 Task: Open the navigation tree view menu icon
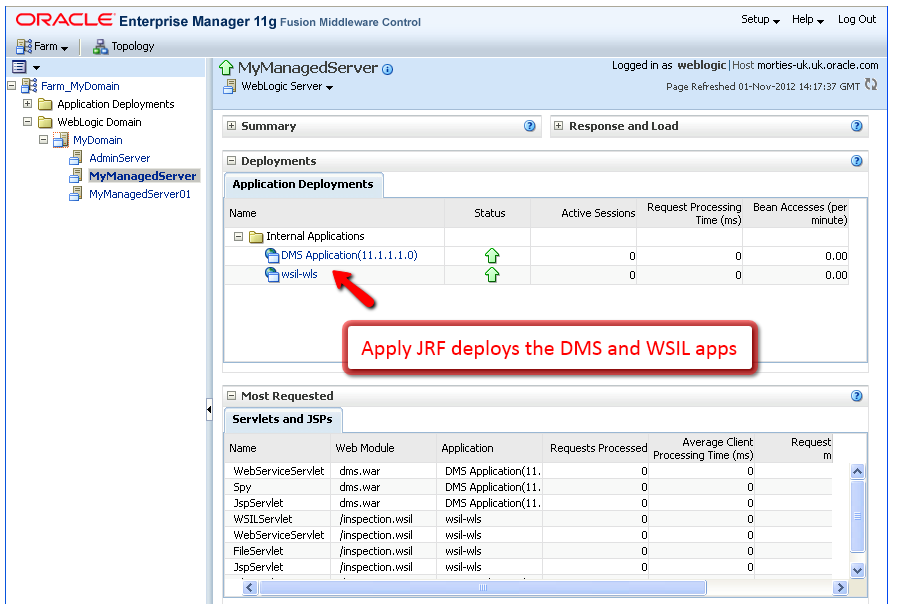[x=25, y=67]
